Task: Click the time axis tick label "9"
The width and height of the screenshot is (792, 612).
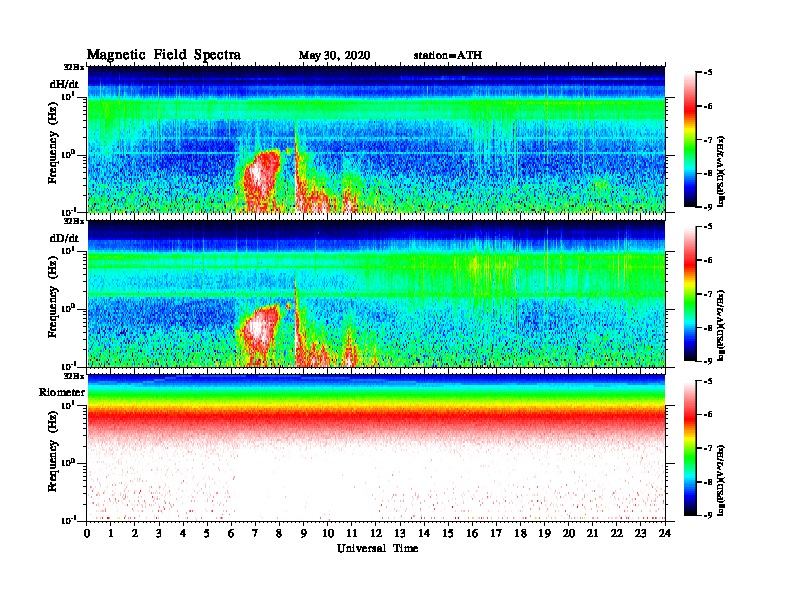Action: pos(304,533)
